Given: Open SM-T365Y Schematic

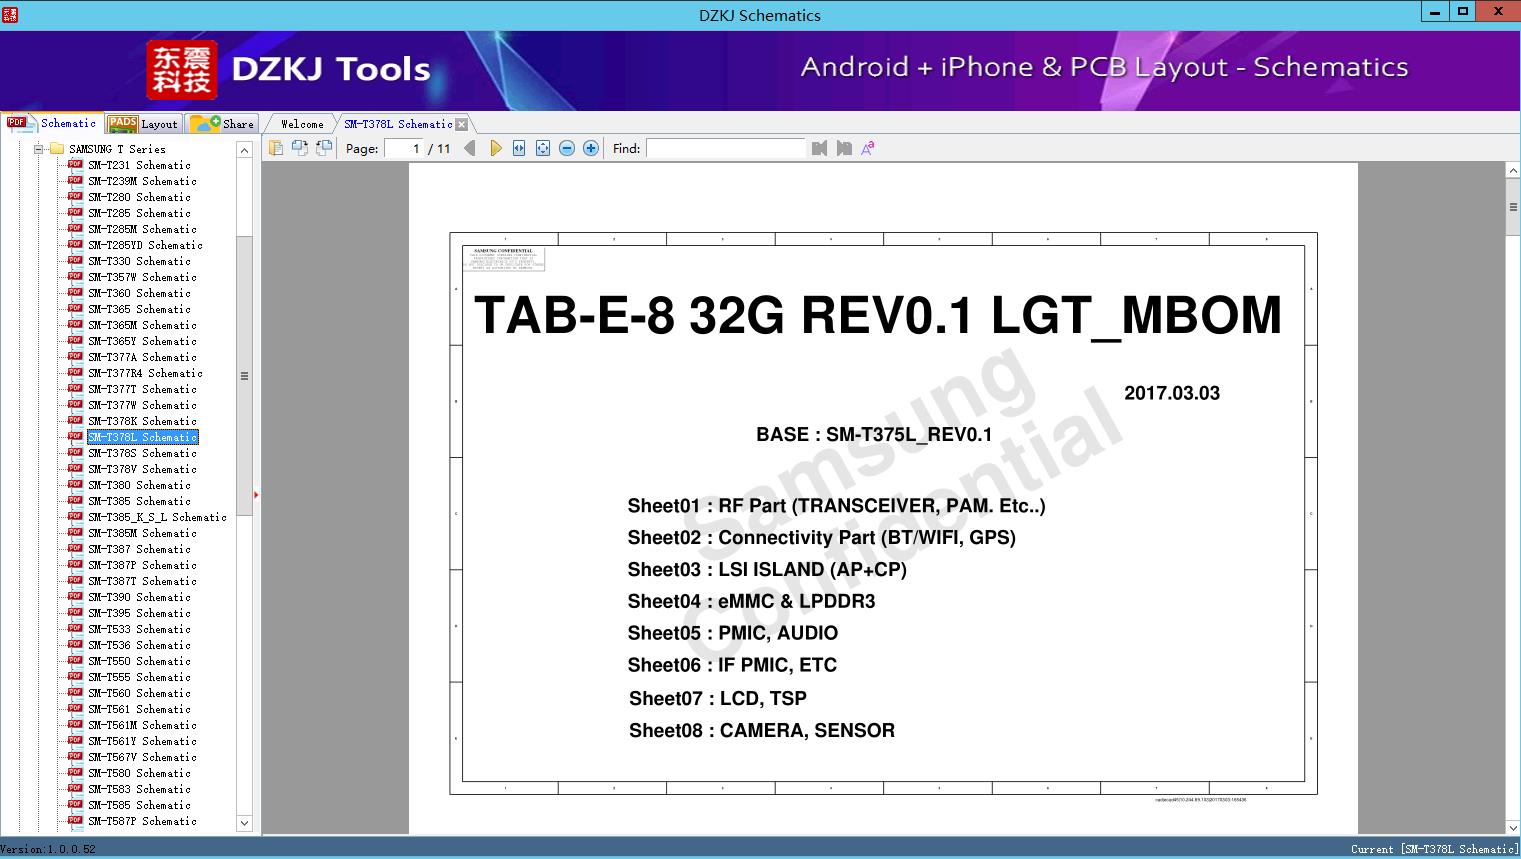Looking at the screenshot, I should (142, 341).
